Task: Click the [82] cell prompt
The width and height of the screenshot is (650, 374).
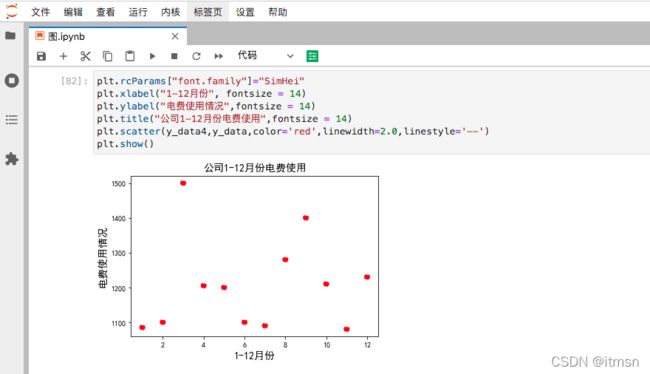Action: click(x=74, y=81)
